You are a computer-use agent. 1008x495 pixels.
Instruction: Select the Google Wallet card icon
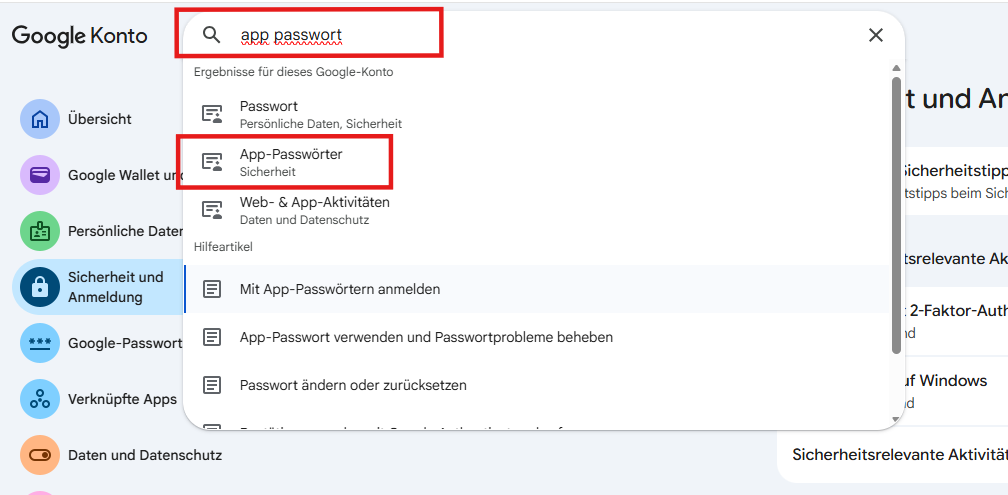click(40, 175)
